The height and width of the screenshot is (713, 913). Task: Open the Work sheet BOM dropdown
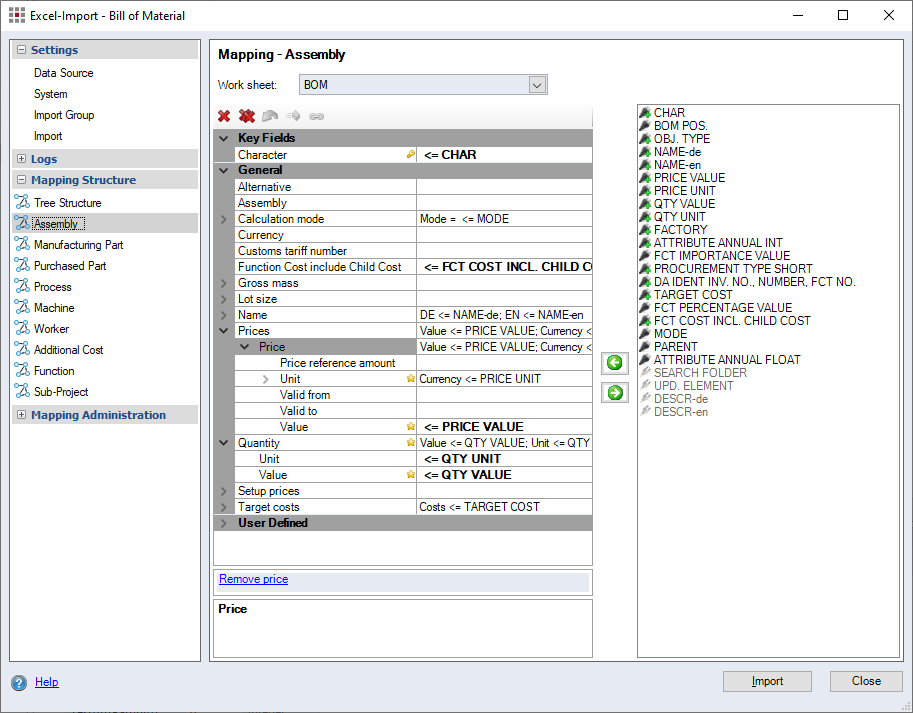tap(537, 85)
